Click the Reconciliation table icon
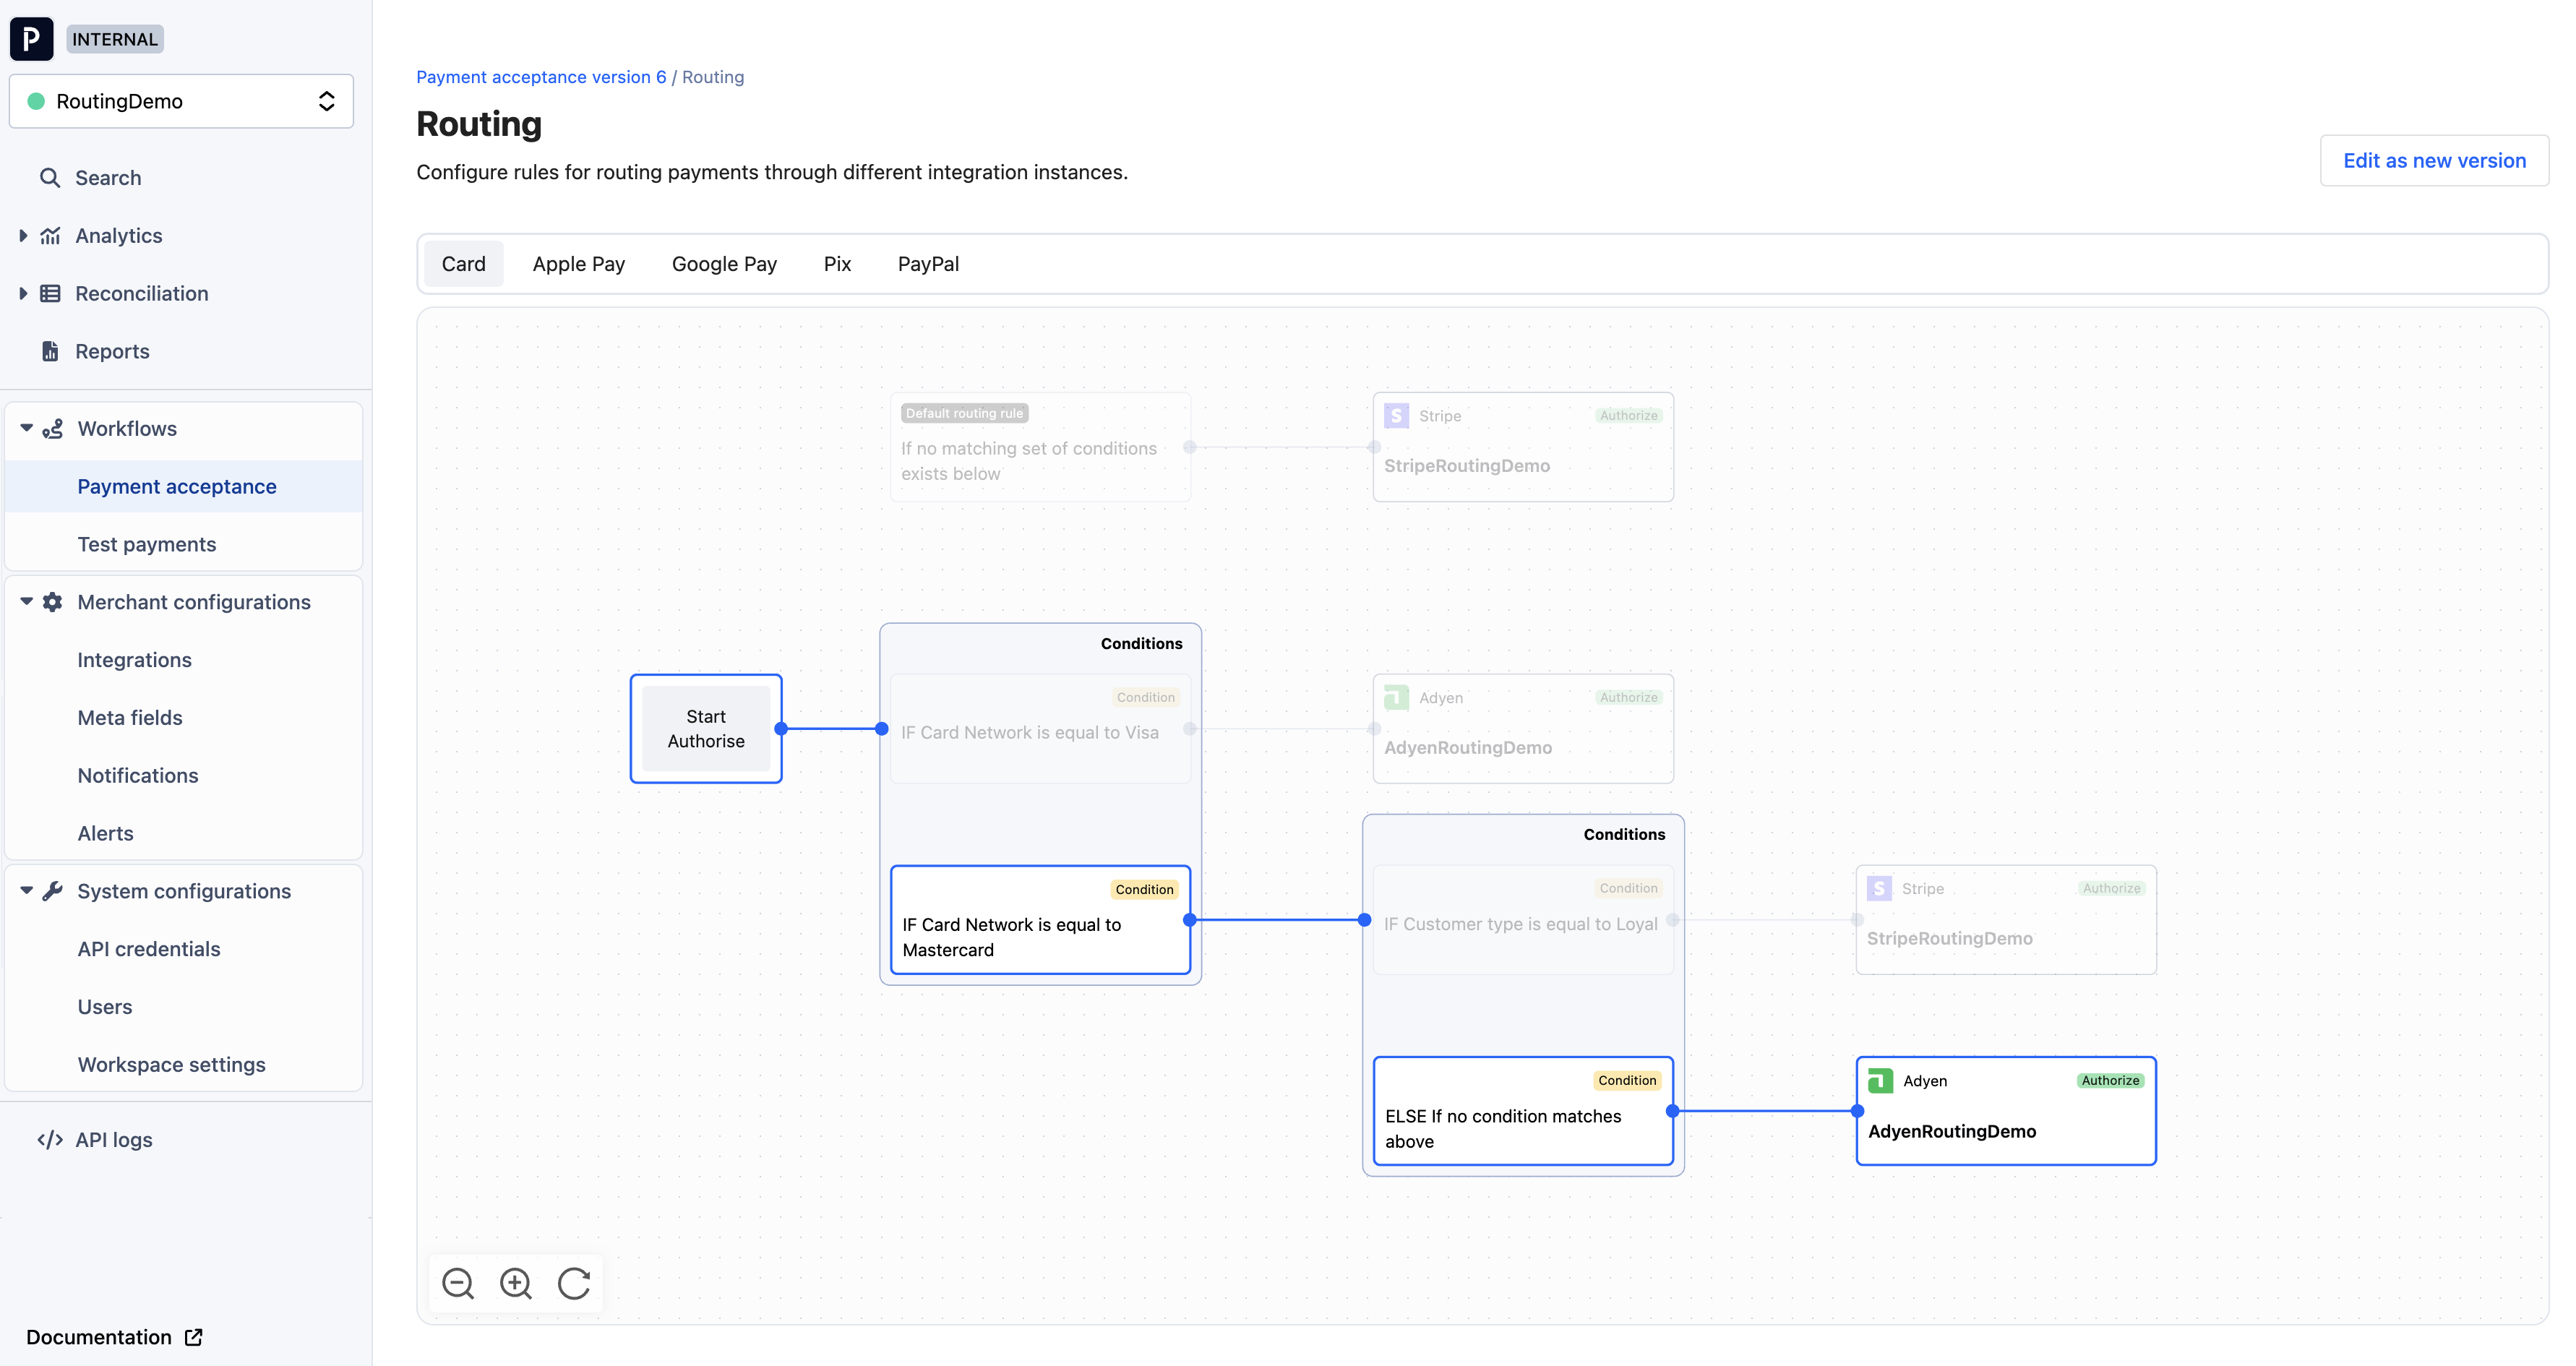 (50, 294)
